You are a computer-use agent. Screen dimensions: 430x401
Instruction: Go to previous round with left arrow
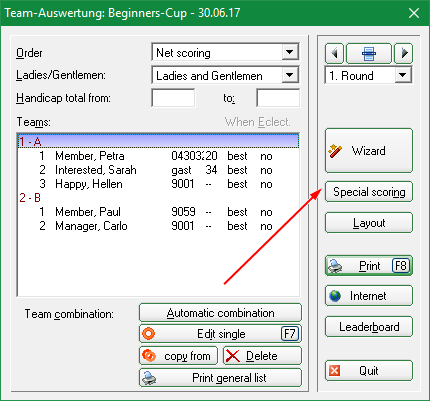click(334, 53)
